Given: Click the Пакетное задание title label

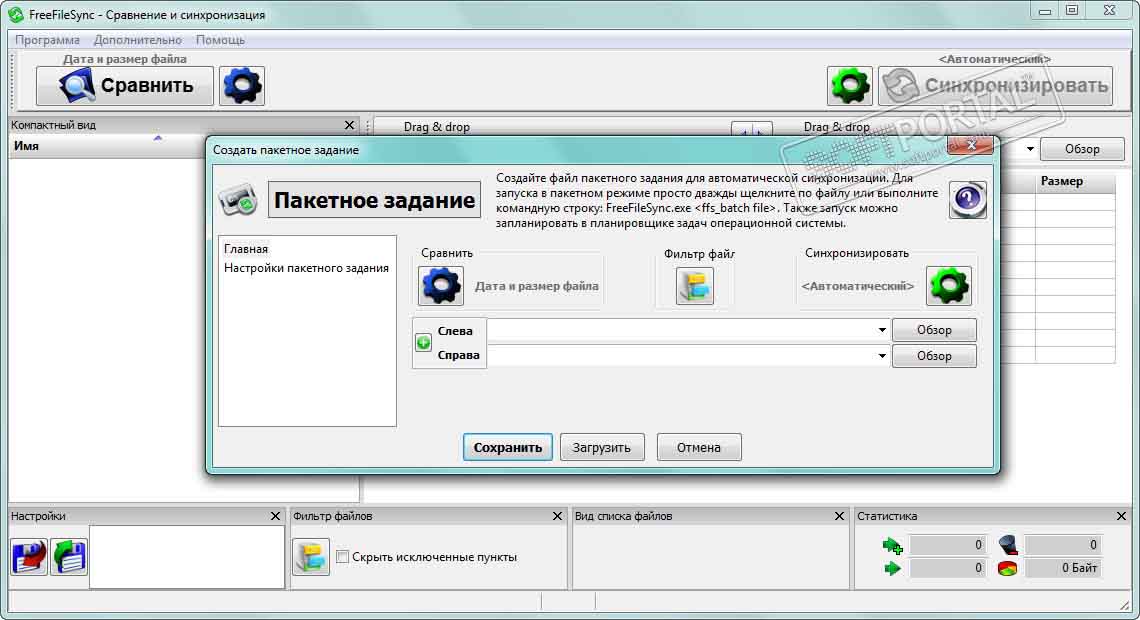Looking at the screenshot, I should [x=374, y=200].
